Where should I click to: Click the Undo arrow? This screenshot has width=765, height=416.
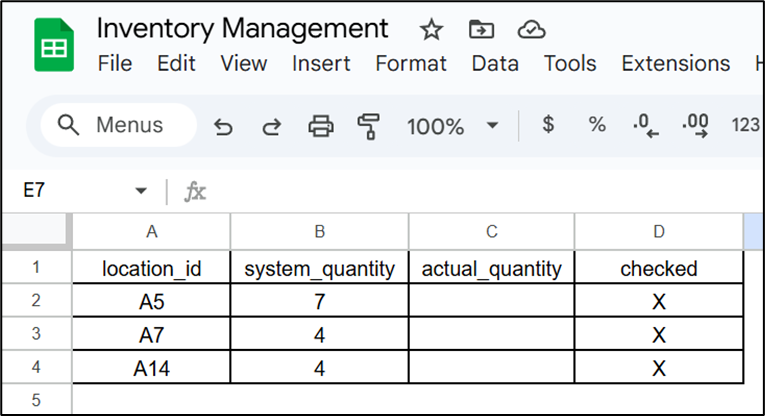[x=224, y=126]
